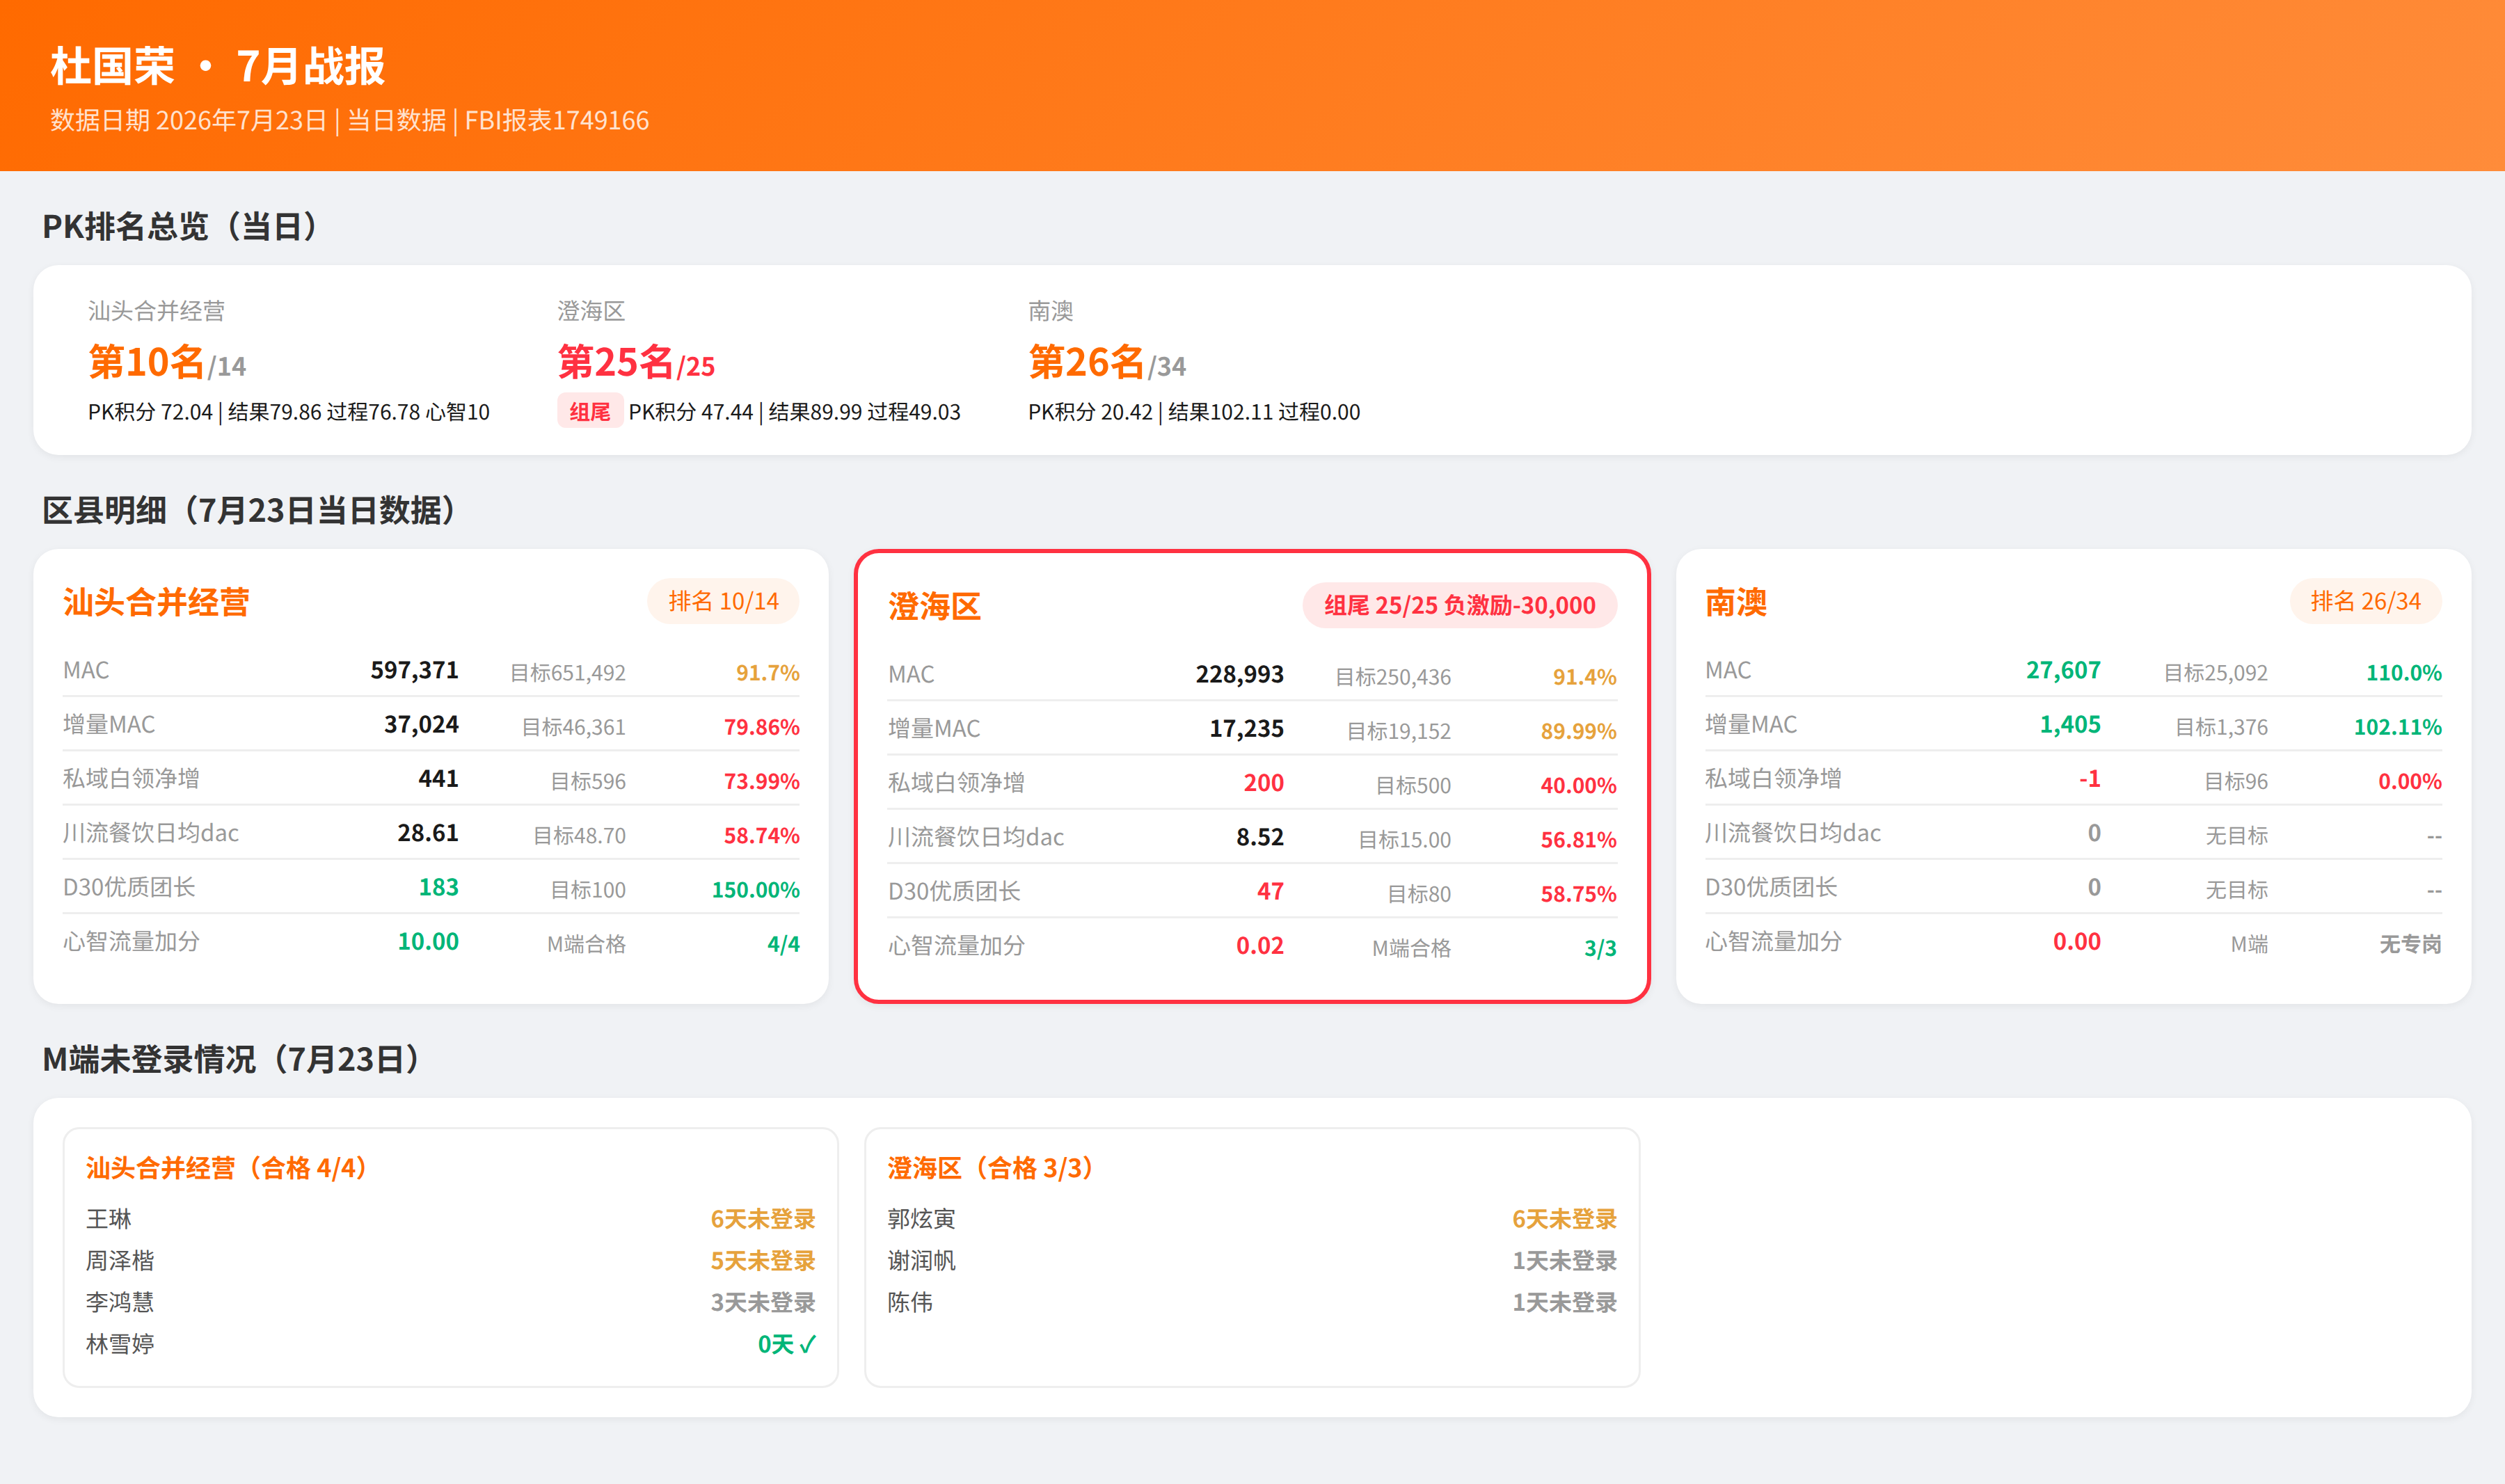Select 澄海区 MAC value 228,993
Image resolution: width=2505 pixels, height=1484 pixels.
coord(1239,674)
